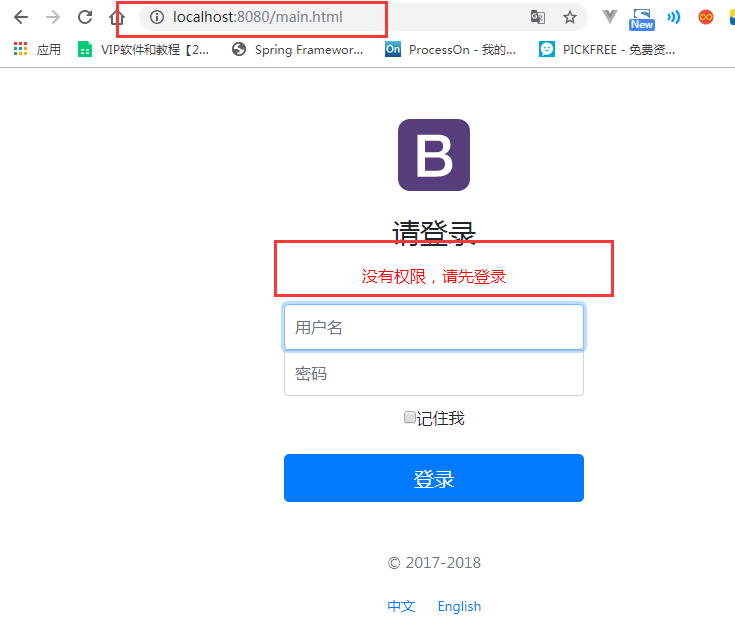Screen dimensions: 735x619
Task: Click the purple Bootstrap B logo
Action: click(434, 155)
